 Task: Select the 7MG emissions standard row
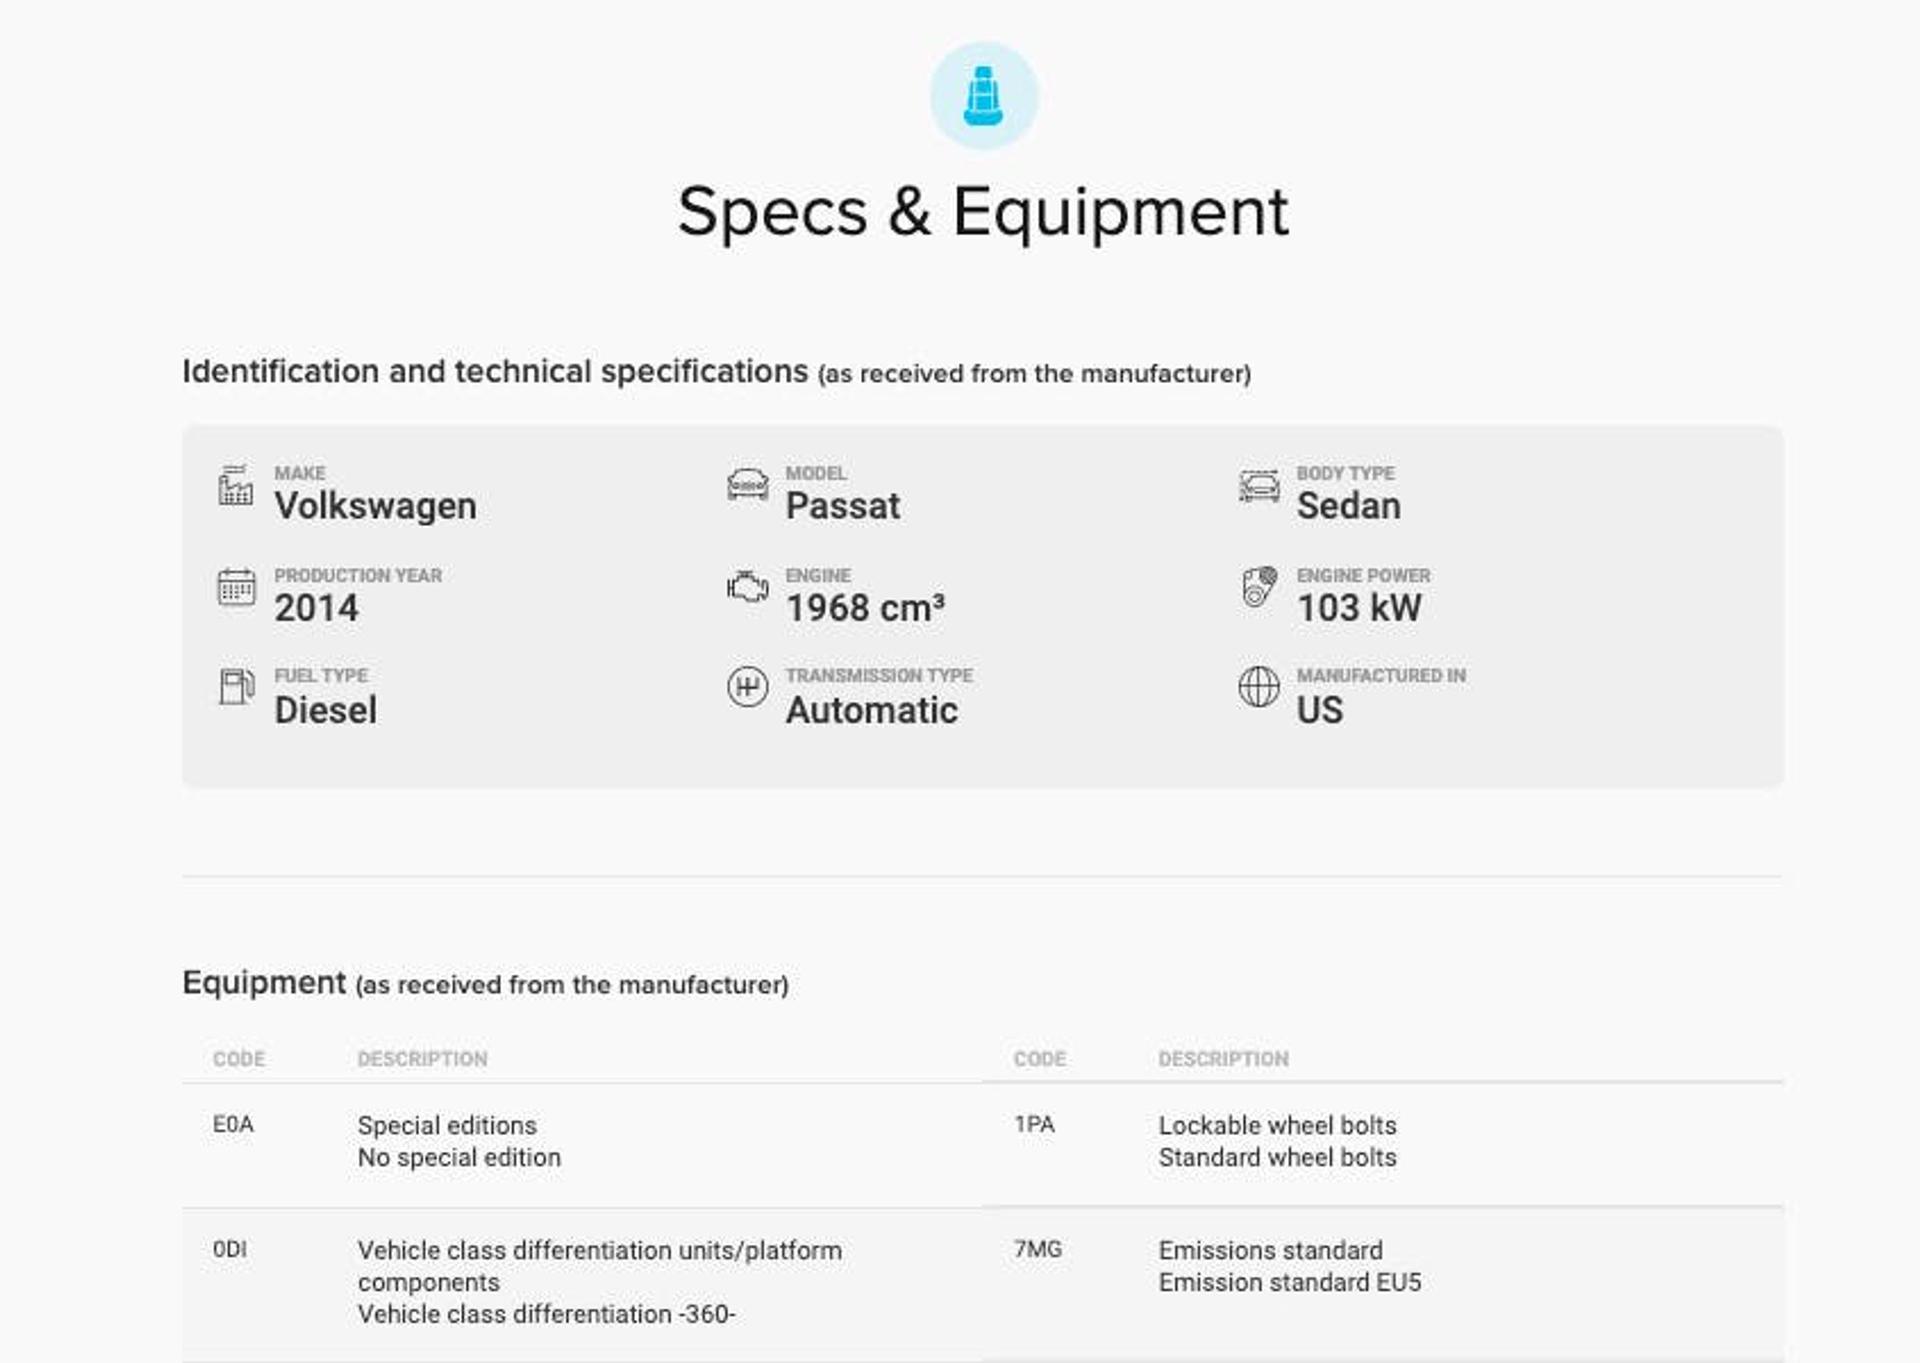tap(1289, 1266)
